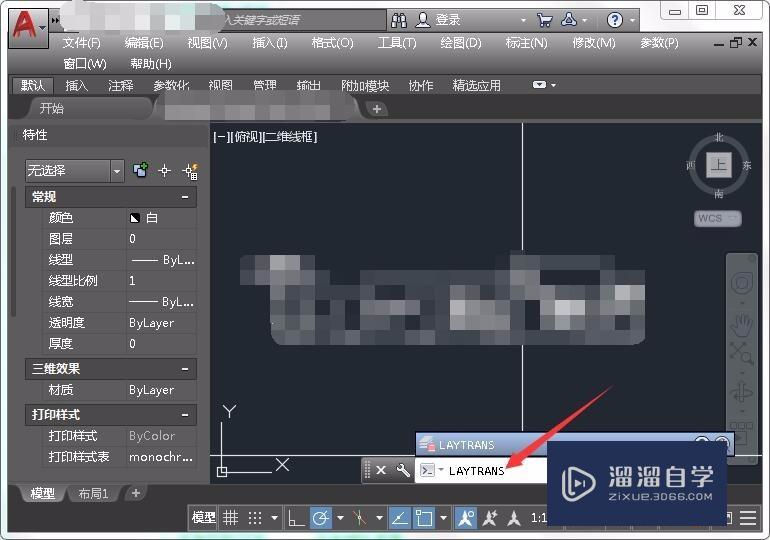Viewport: 770px width, 540px height.
Task: Click the [二维线框] visual style control
Action: click(x=290, y=137)
